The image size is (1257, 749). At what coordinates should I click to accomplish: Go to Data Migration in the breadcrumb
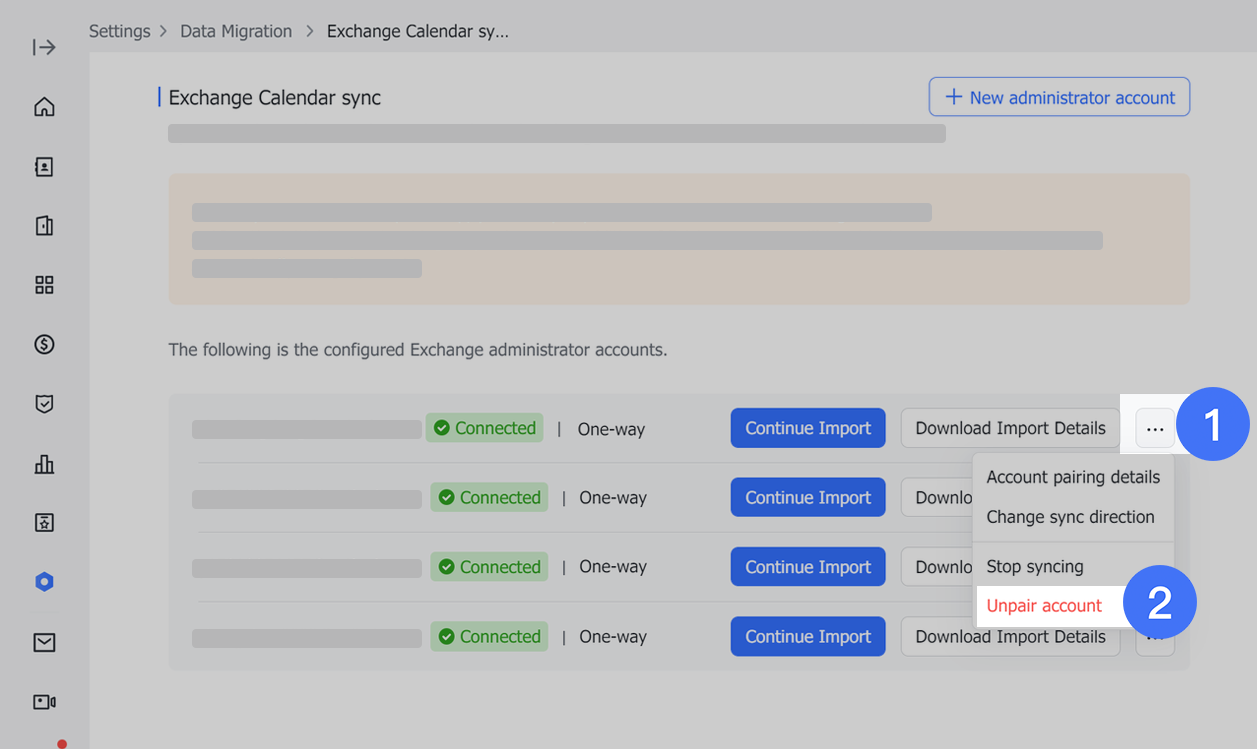pos(236,31)
